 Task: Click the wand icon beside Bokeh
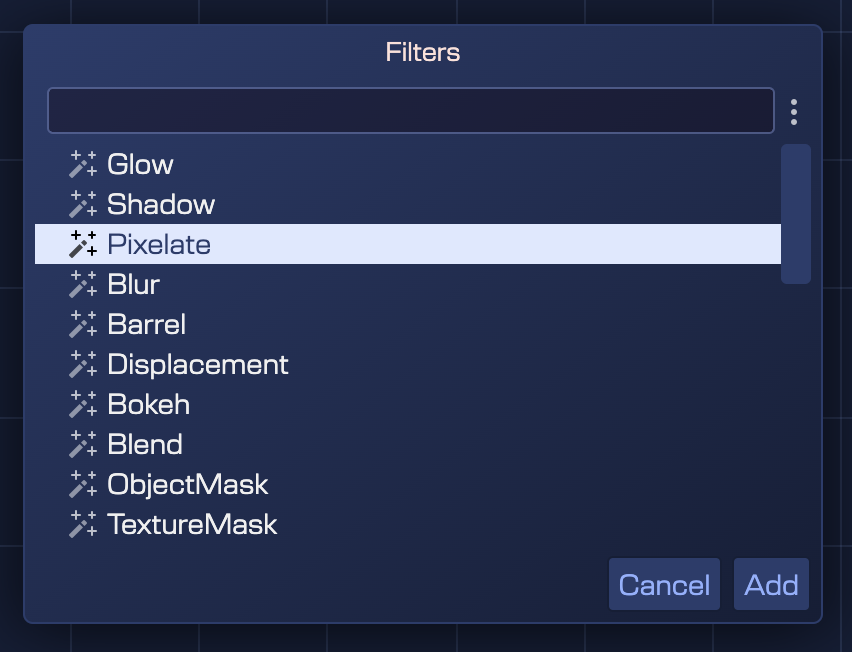point(82,404)
